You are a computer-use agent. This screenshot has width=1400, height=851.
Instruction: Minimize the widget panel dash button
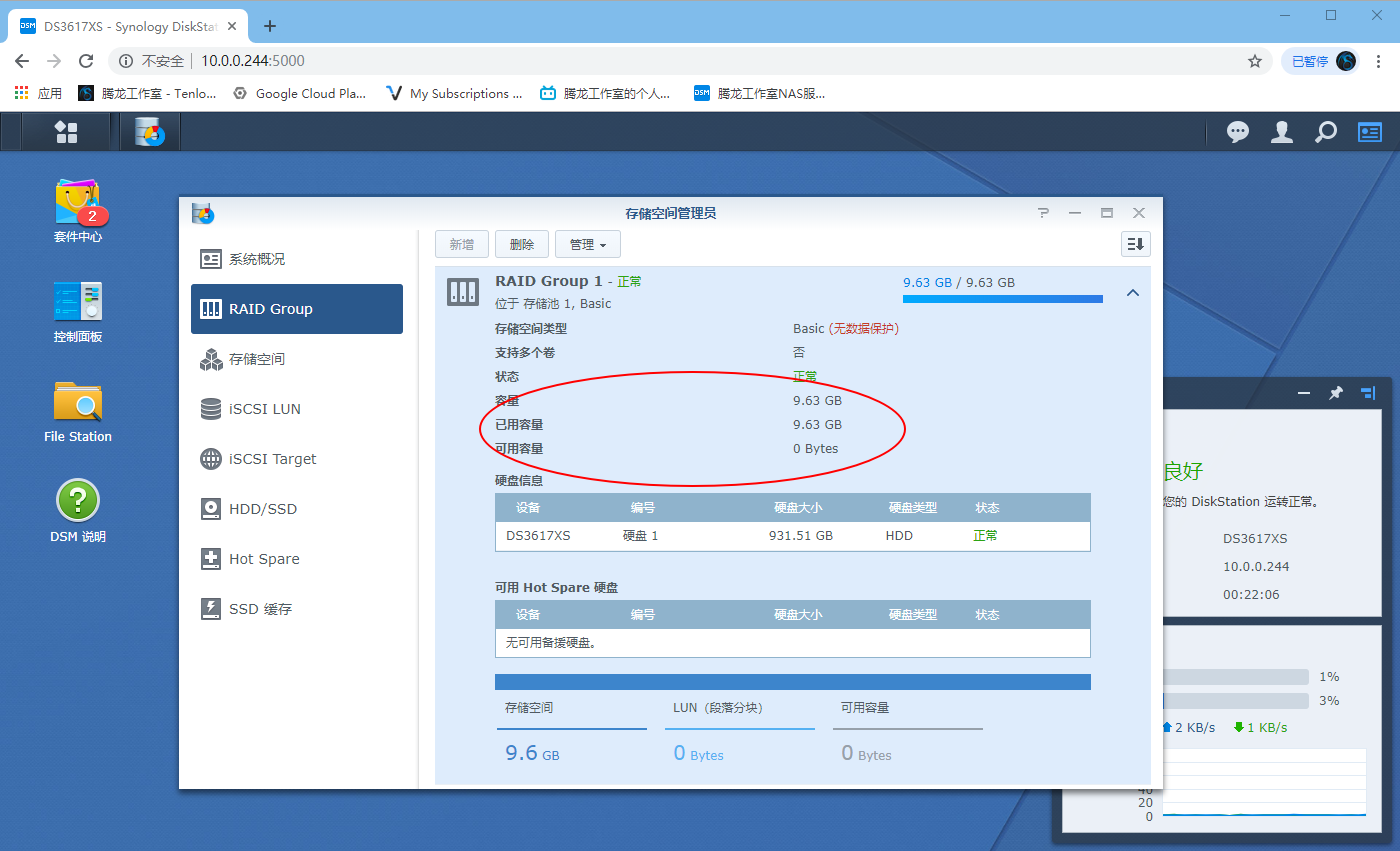coord(1304,394)
